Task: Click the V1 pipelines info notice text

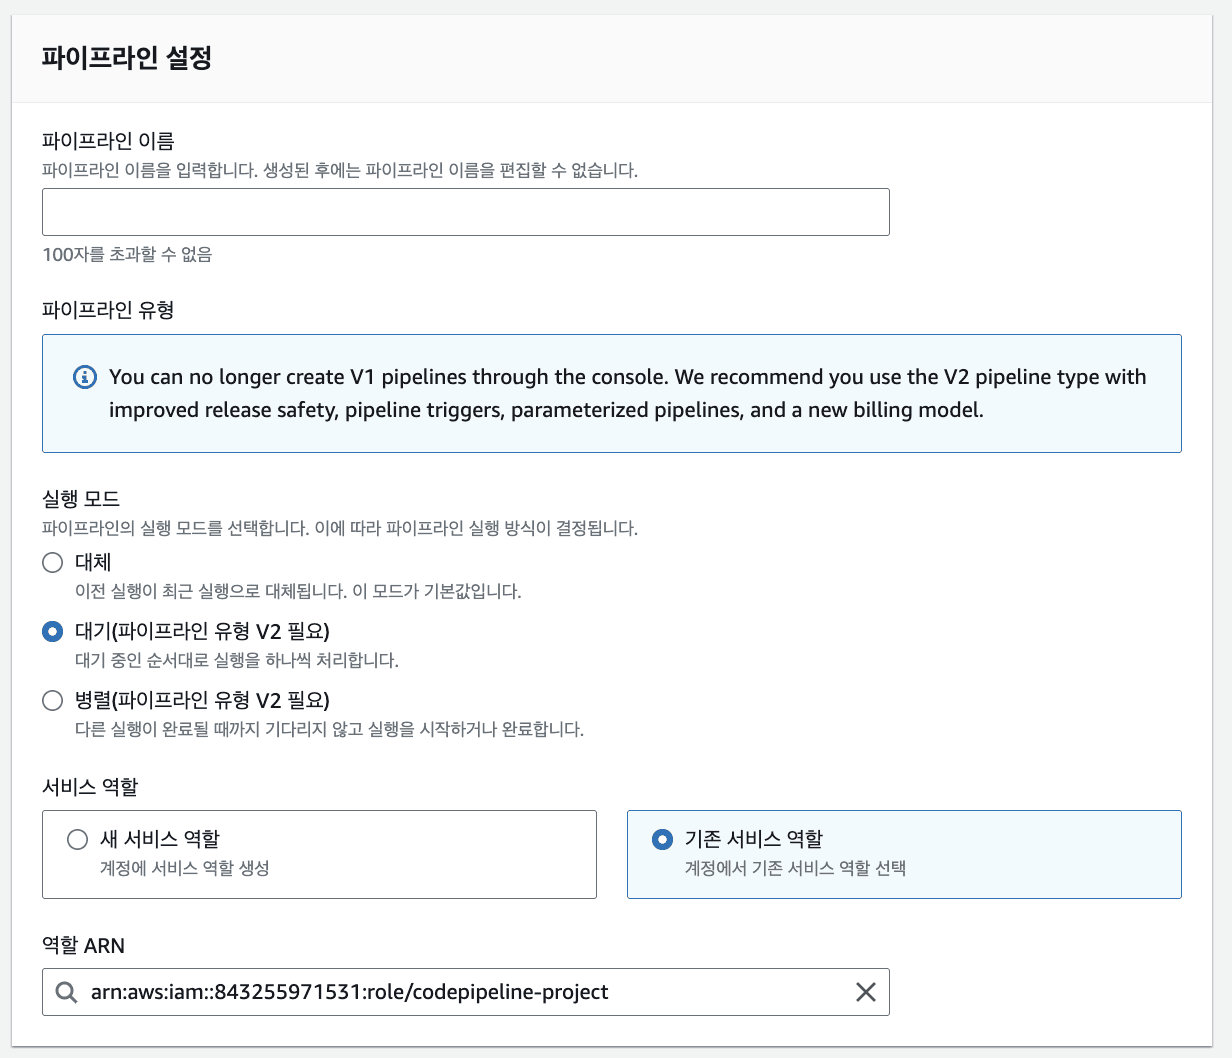Action: coord(627,393)
